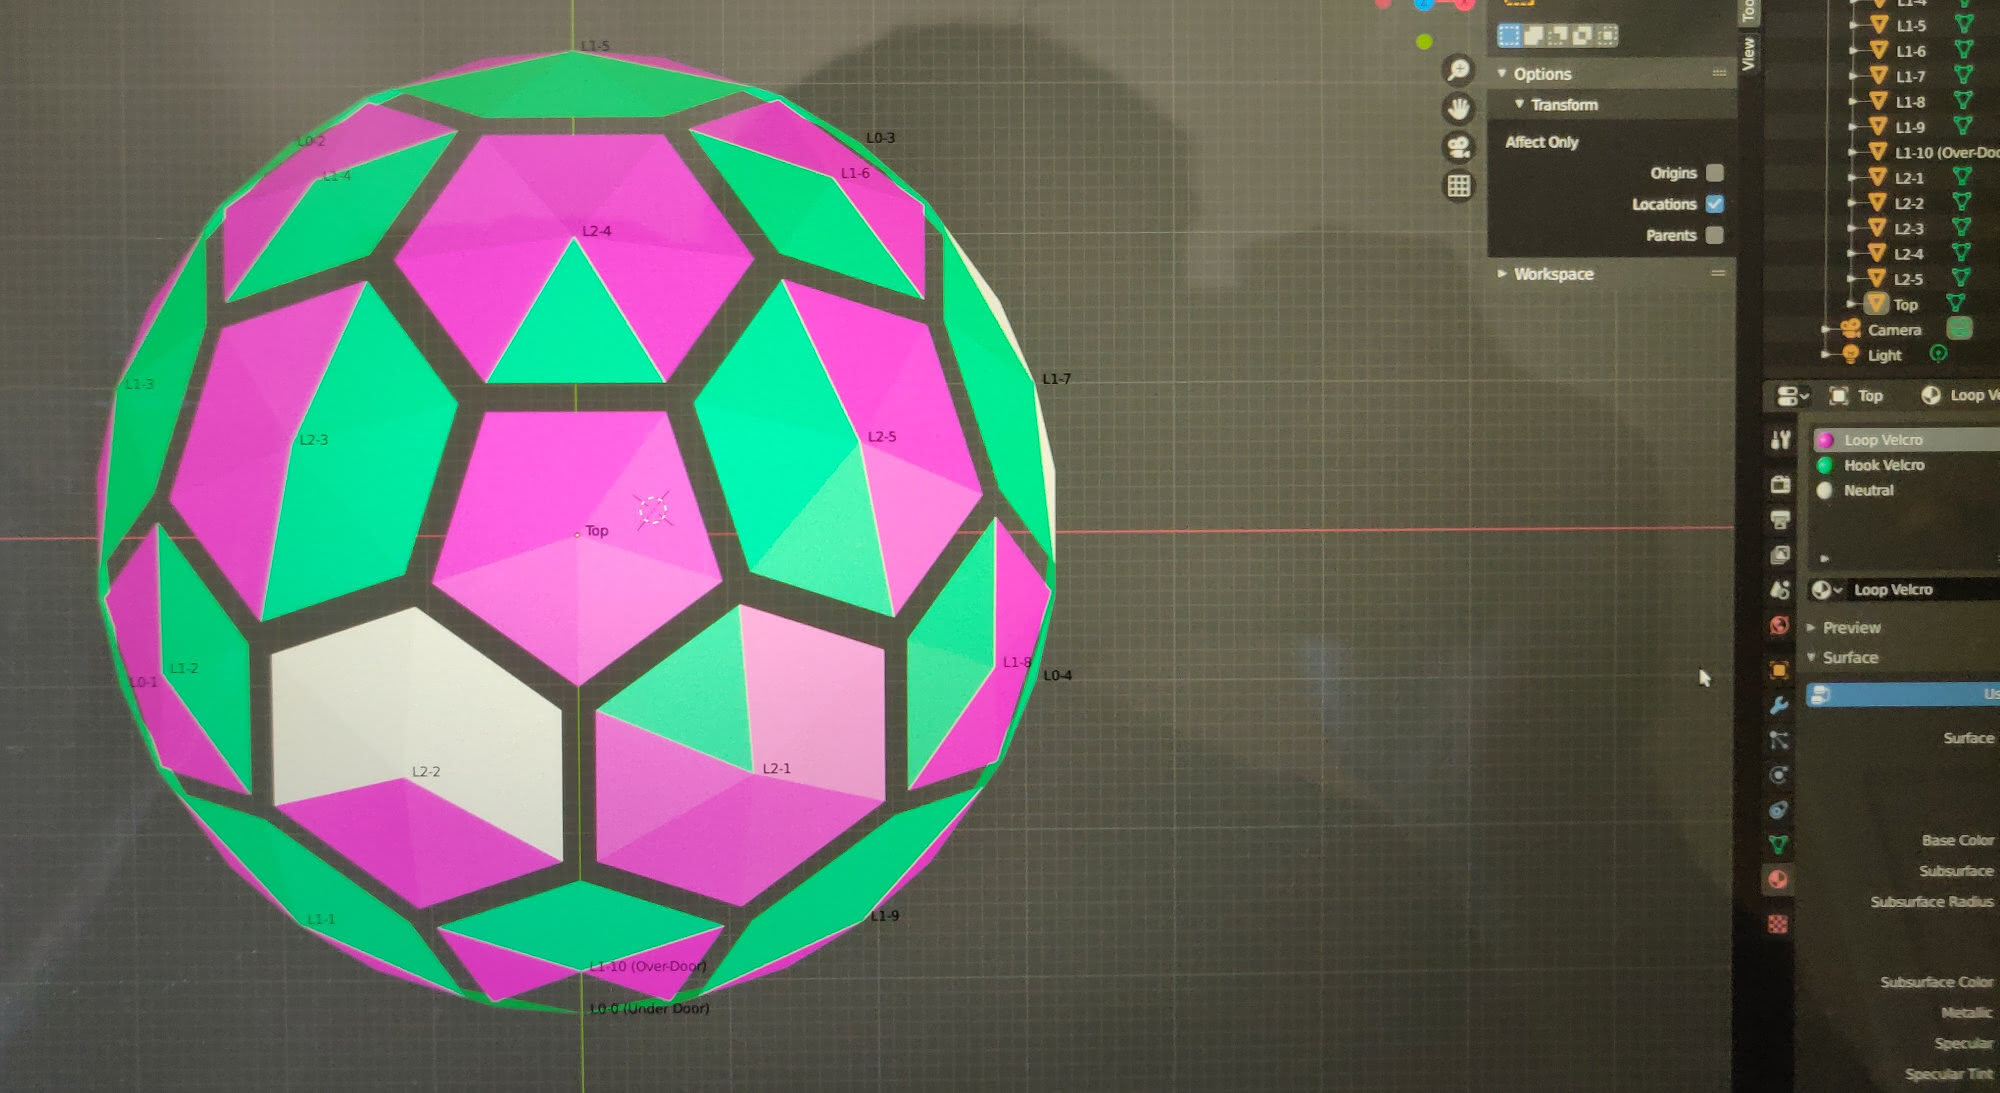Viewport: 2000px width, 1093px height.
Task: Select the Top object in outliner
Action: tap(1905, 305)
